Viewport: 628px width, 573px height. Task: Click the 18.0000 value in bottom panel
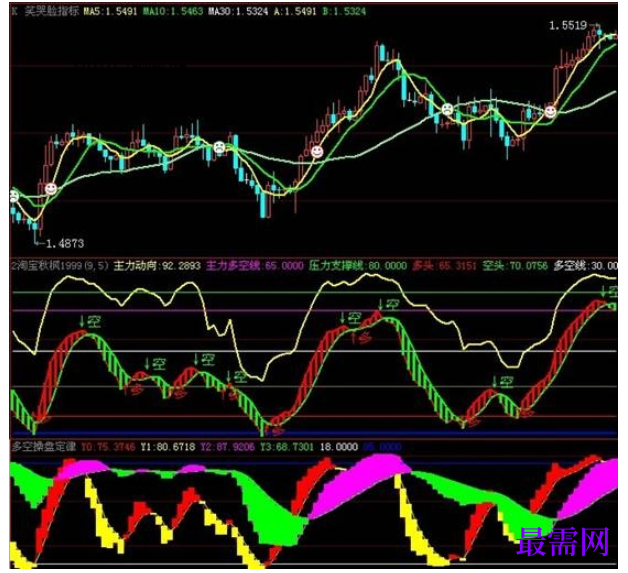point(338,447)
